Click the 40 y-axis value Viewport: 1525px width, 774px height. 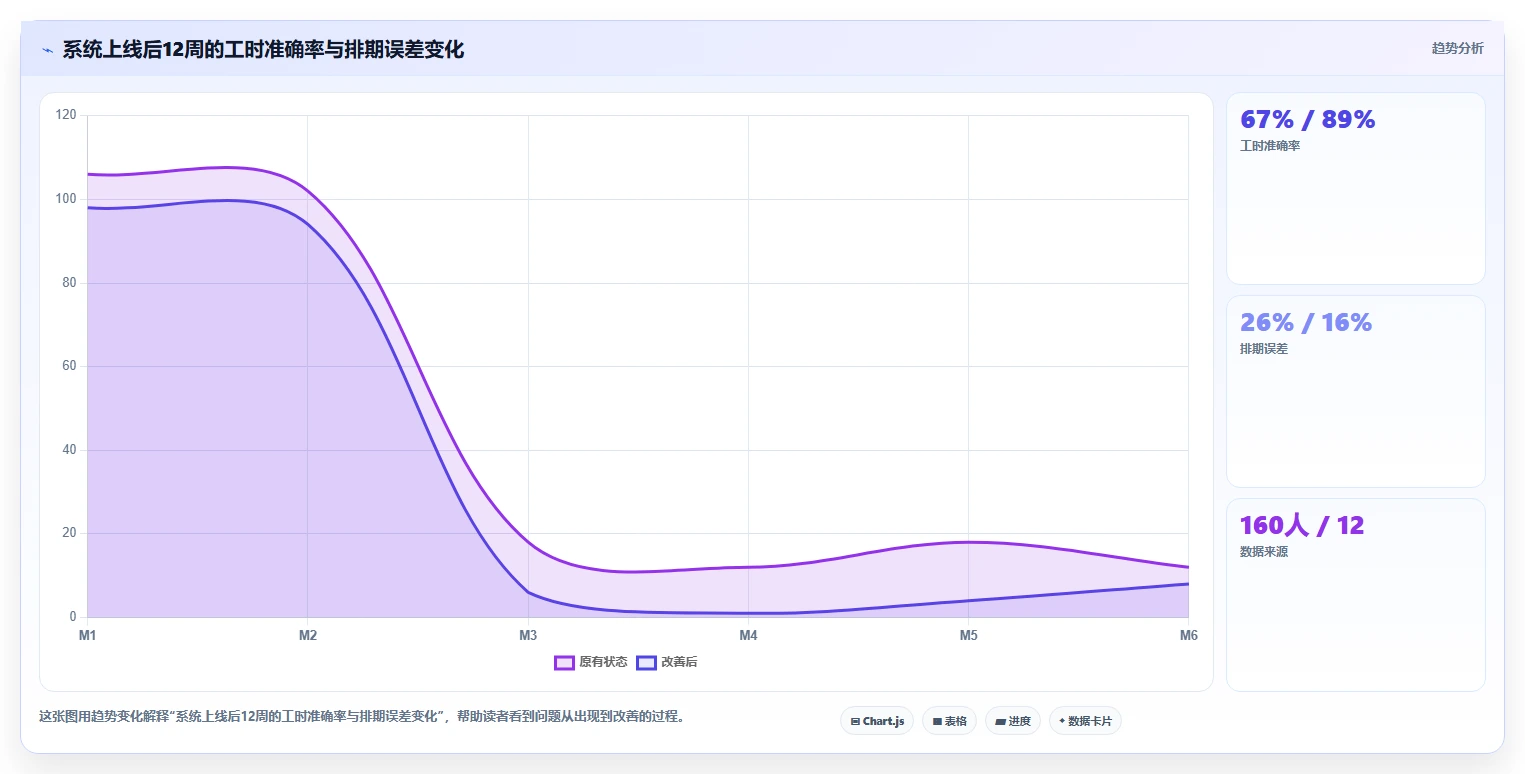[x=69, y=450]
